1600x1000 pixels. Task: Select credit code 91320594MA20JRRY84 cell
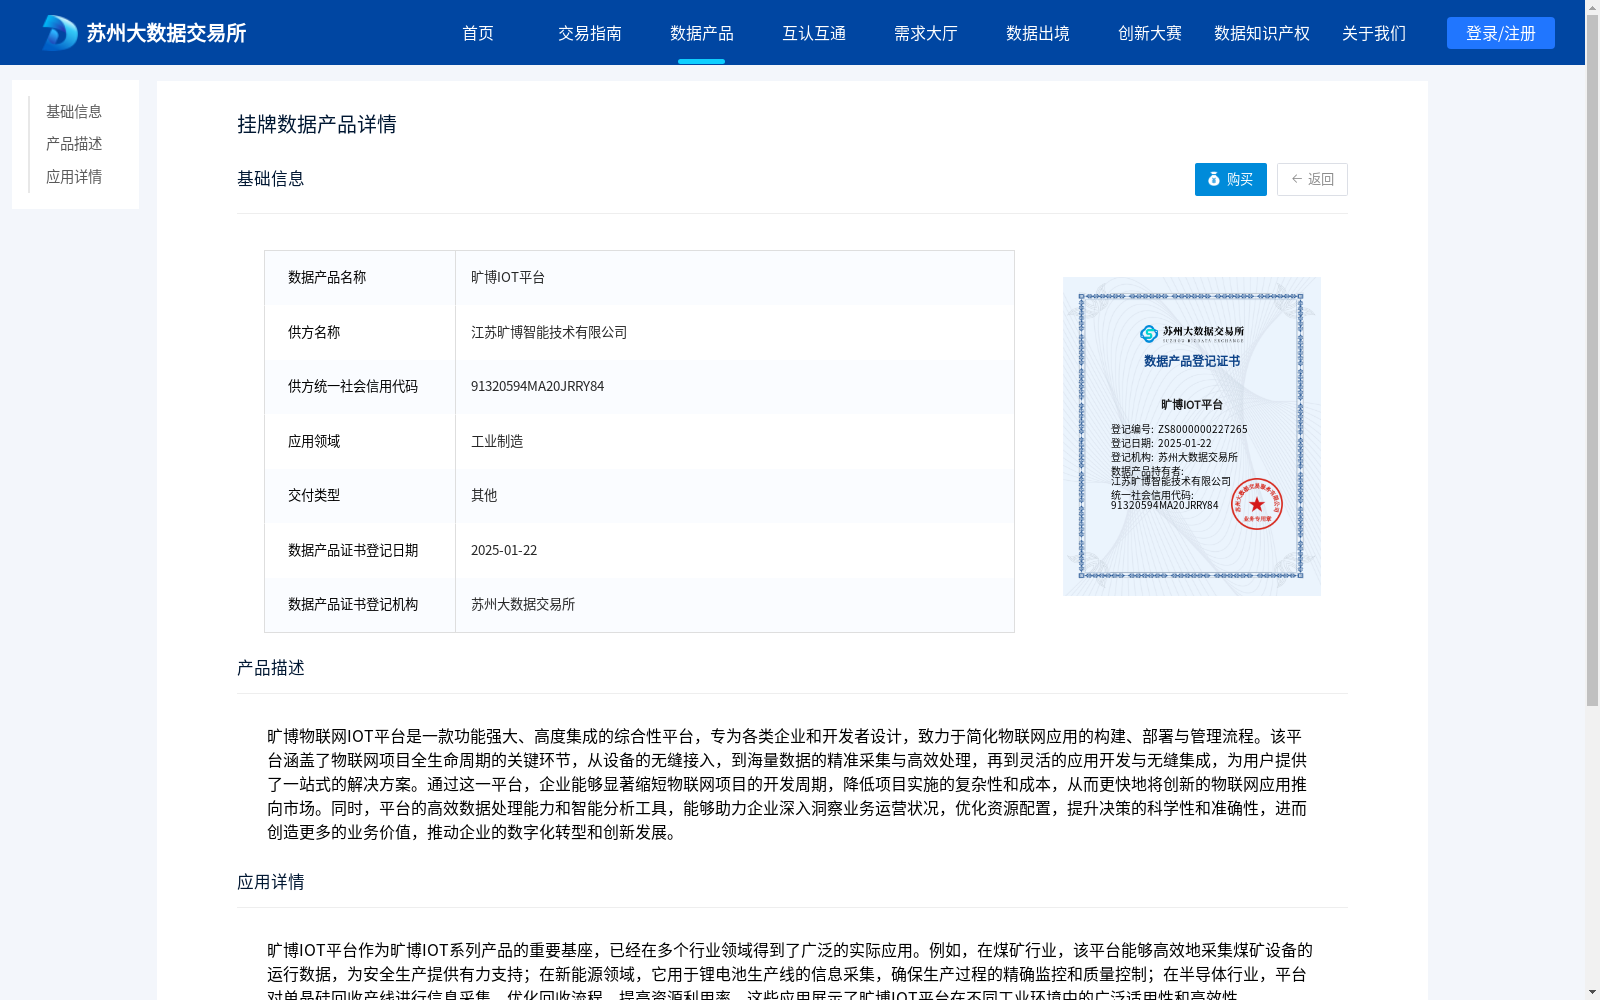[735, 387]
